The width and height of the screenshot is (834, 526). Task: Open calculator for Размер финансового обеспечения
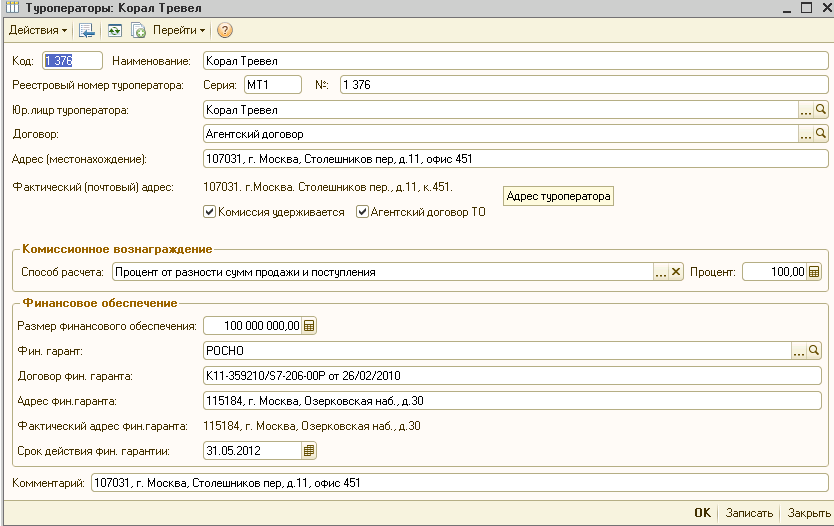click(x=309, y=326)
